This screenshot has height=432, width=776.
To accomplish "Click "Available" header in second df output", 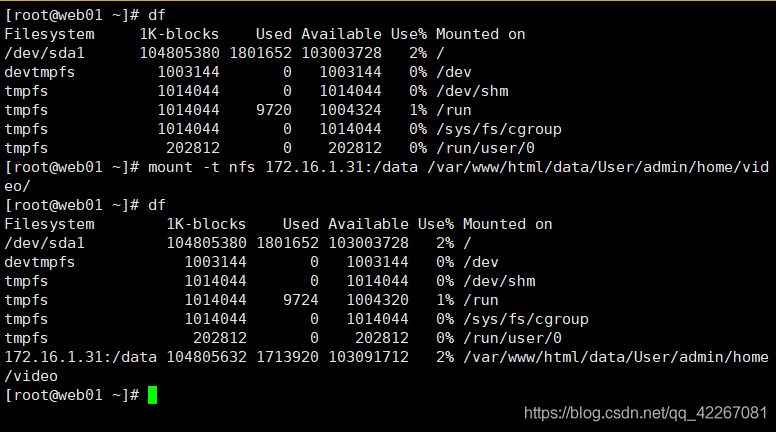I will (x=369, y=224).
